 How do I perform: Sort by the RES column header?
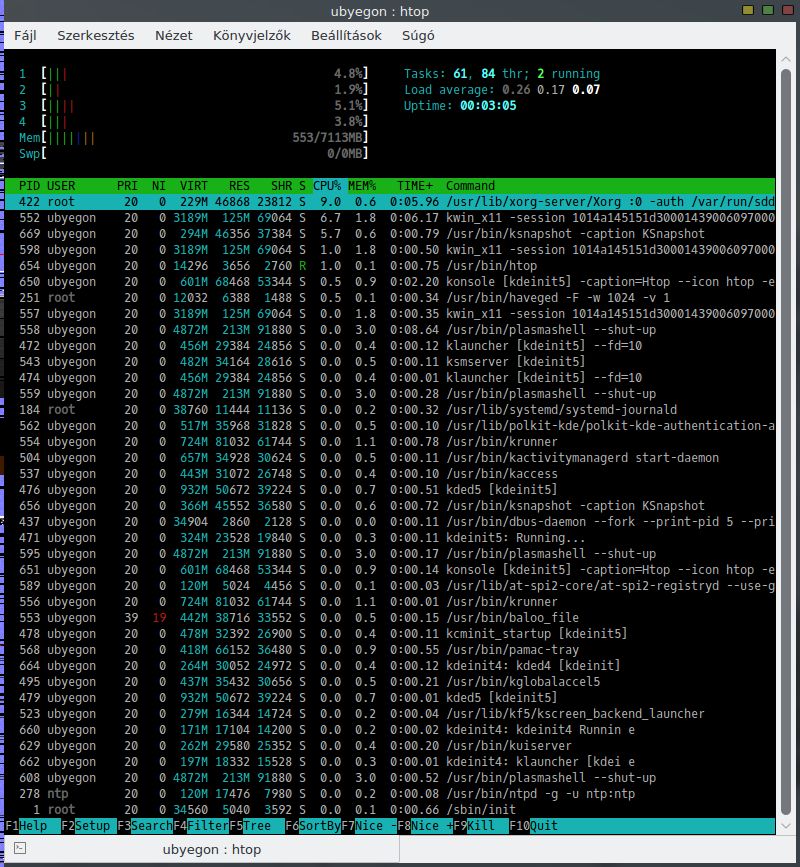(239, 186)
